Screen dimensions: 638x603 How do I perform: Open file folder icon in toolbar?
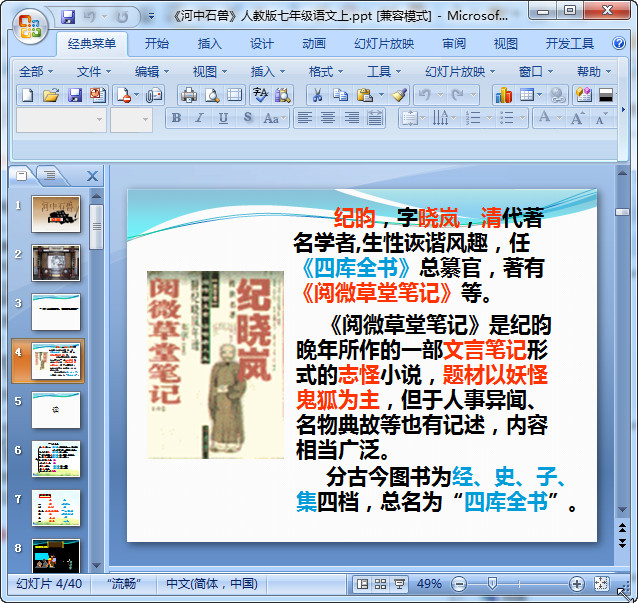pyautogui.click(x=51, y=95)
